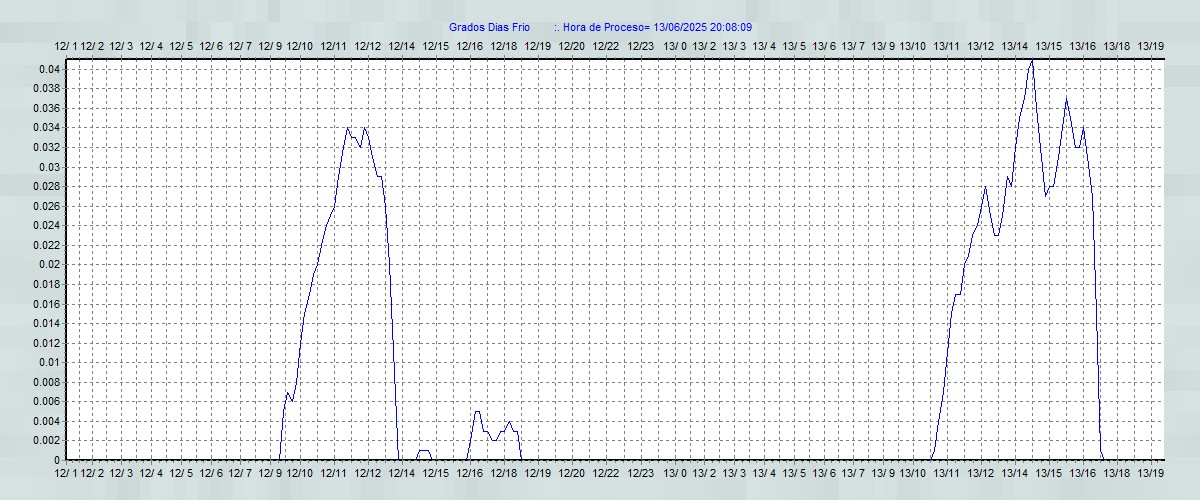Select the 0.008 vertical axis label
The height and width of the screenshot is (500, 1200).
(45, 381)
